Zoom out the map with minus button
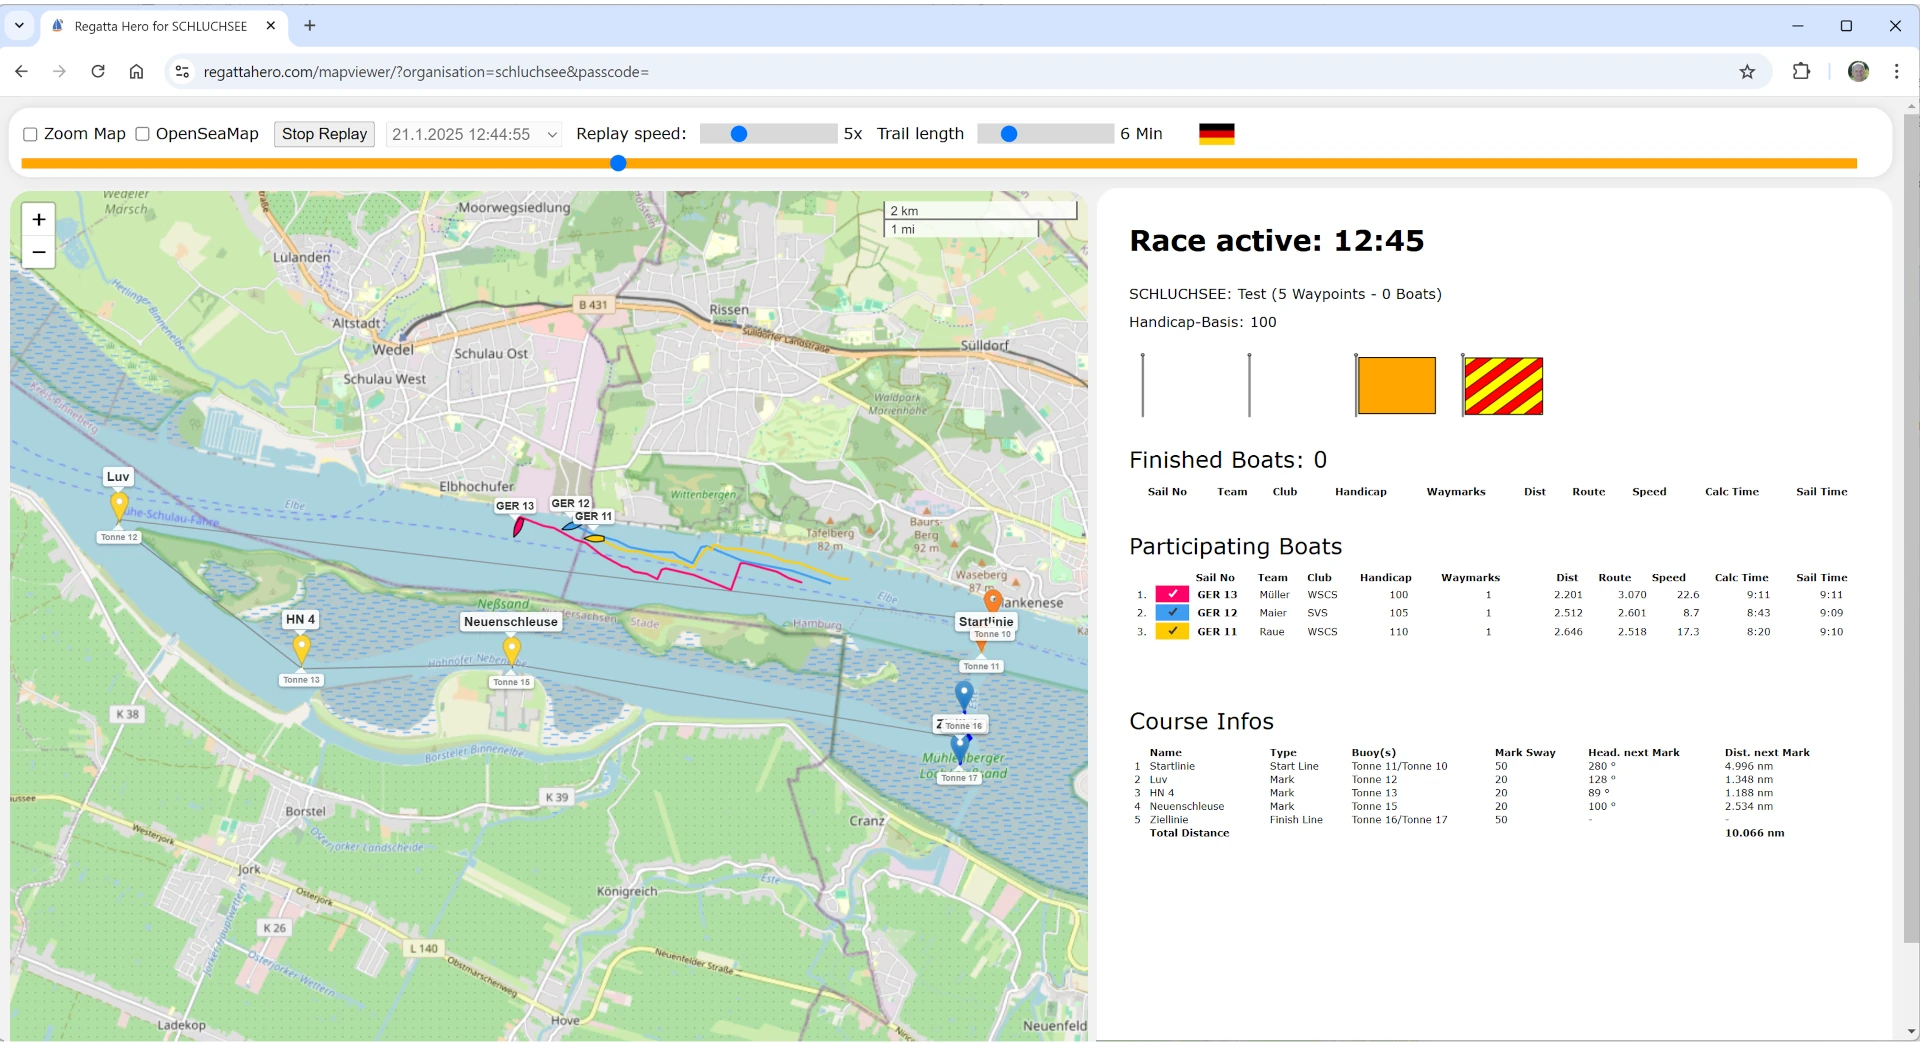Screen dimensions: 1920x1043 (x=39, y=253)
